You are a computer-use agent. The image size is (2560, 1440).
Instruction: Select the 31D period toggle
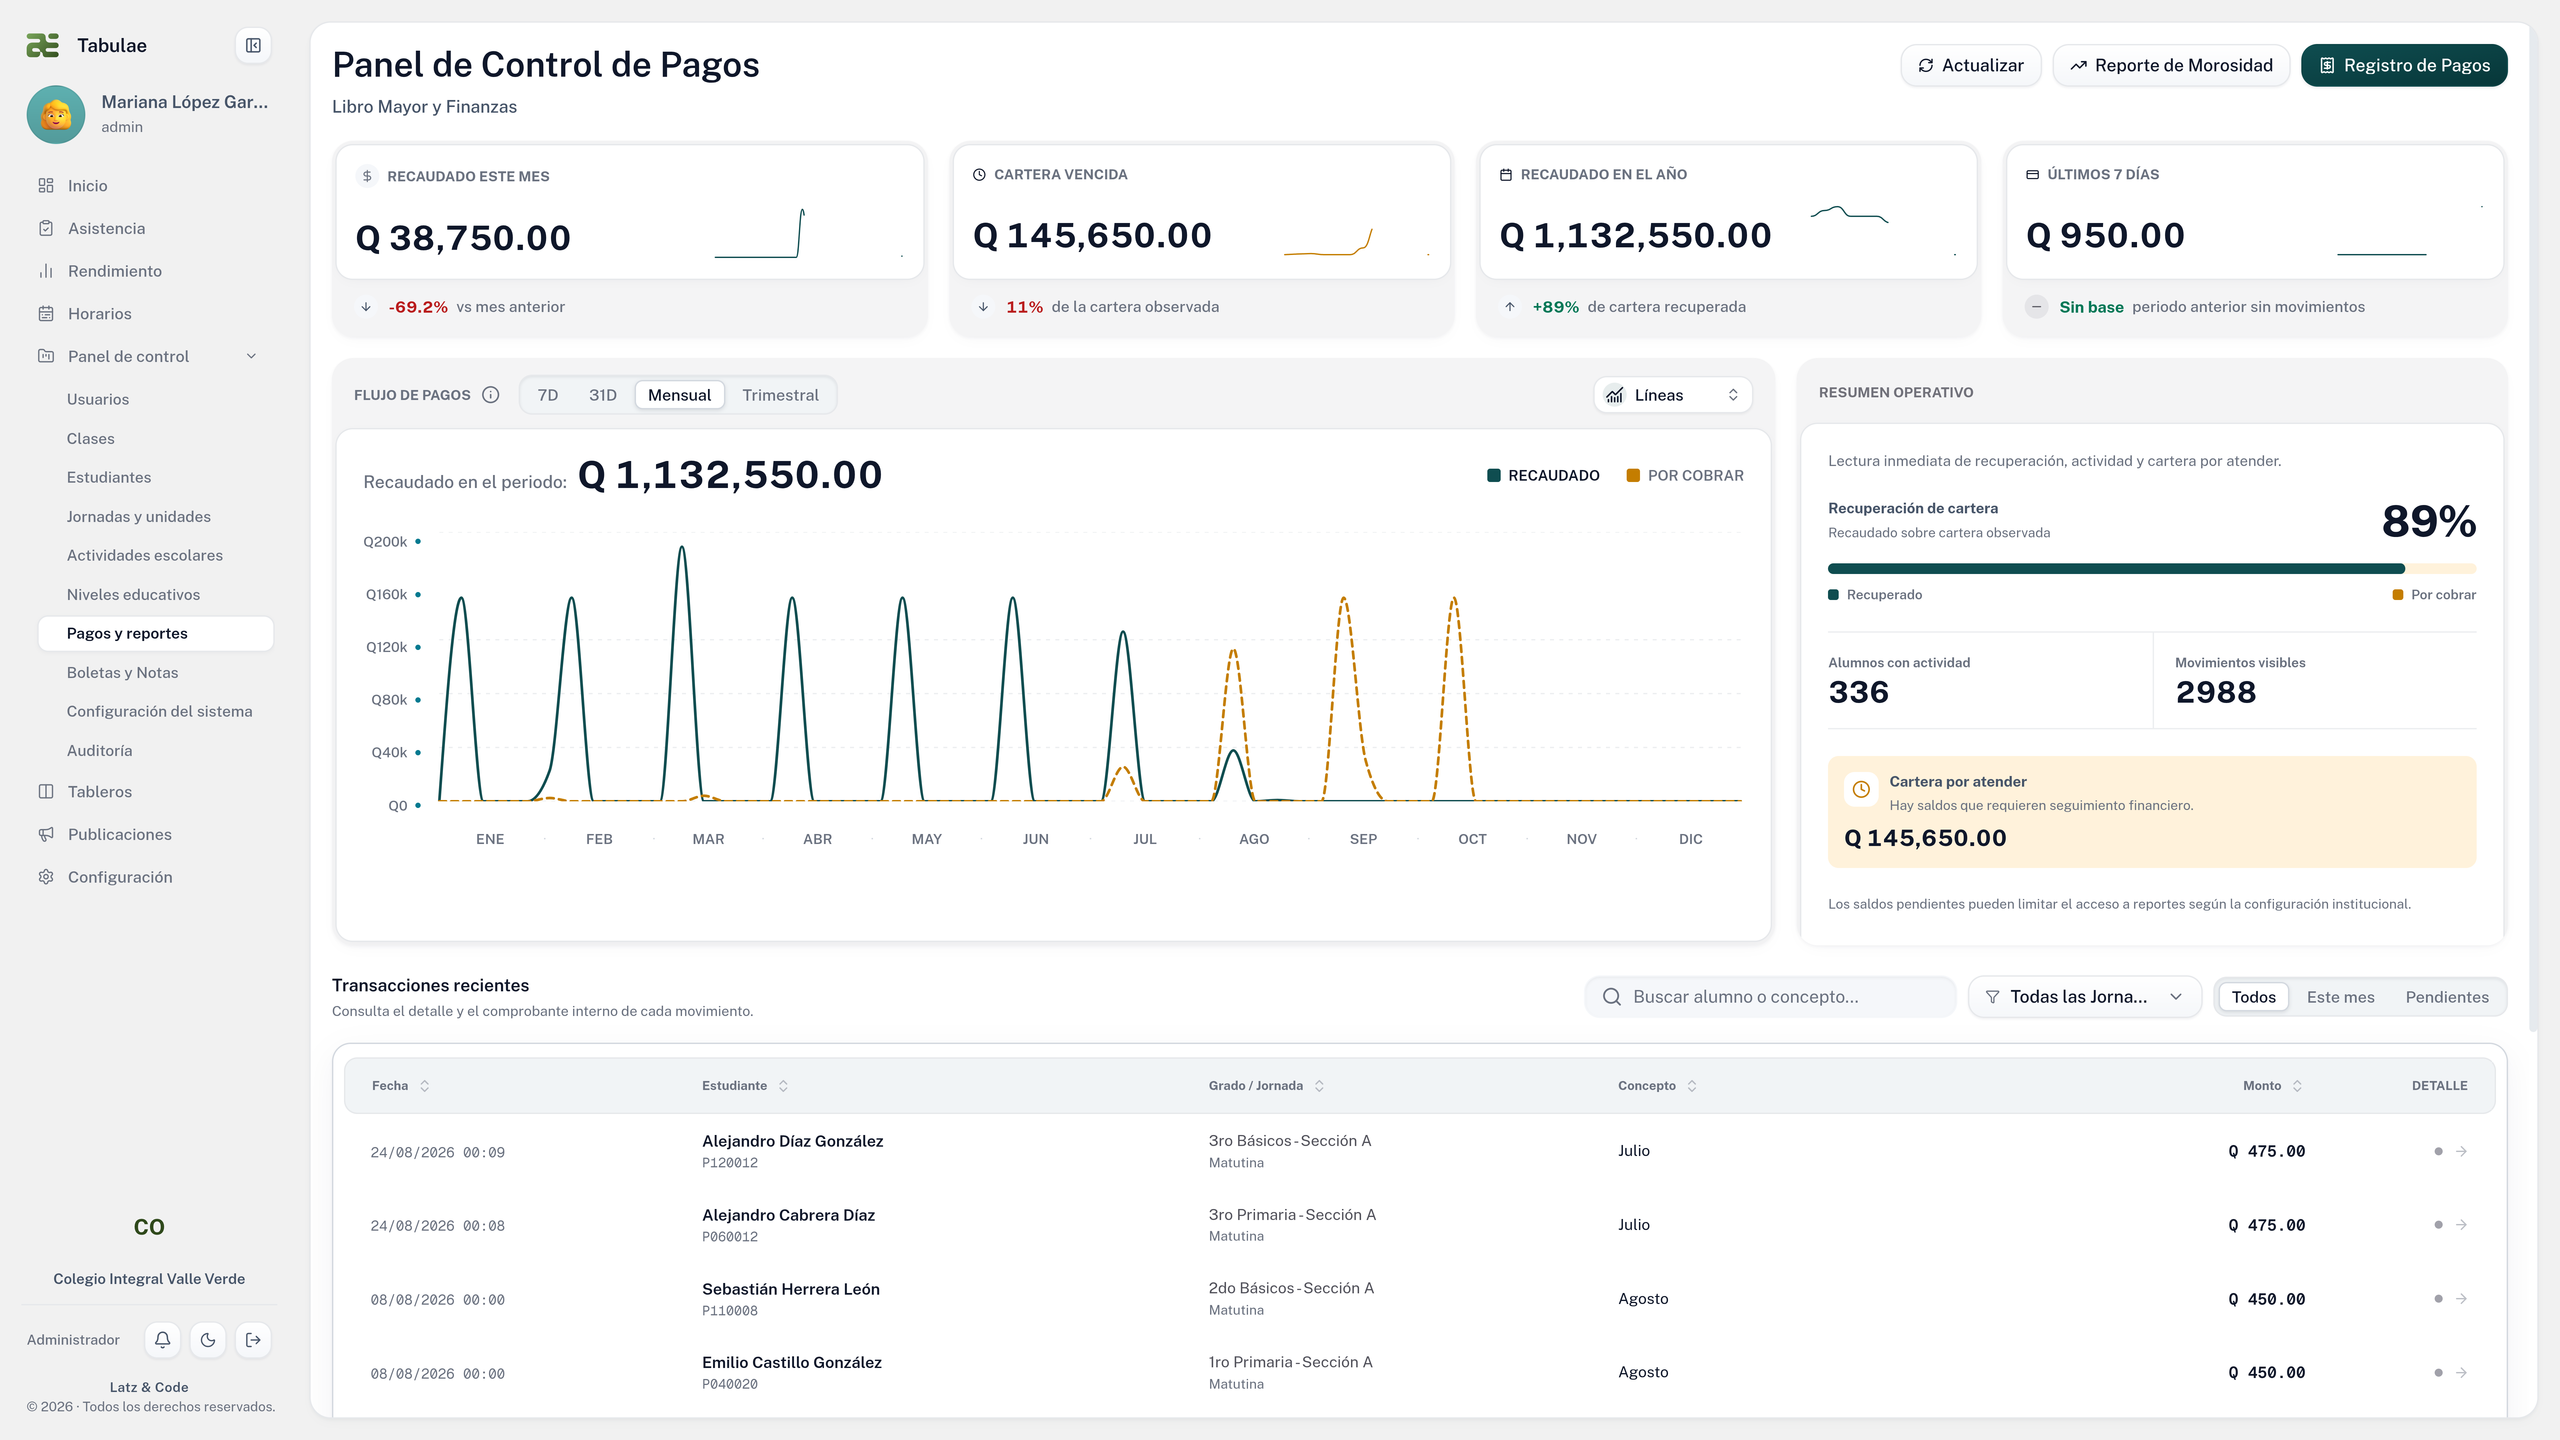click(x=602, y=395)
